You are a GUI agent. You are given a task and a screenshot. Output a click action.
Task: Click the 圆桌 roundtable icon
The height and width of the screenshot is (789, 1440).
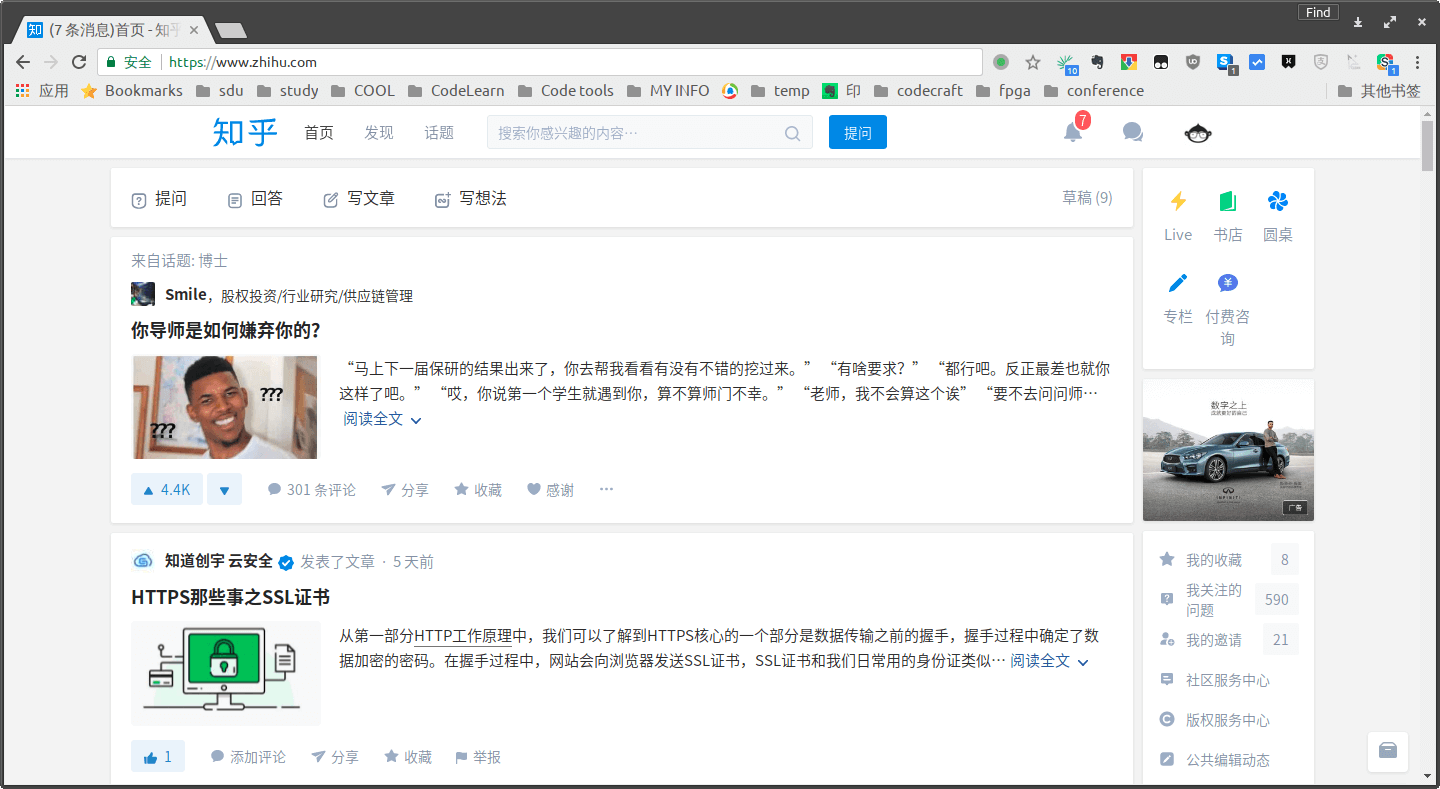click(x=1278, y=203)
